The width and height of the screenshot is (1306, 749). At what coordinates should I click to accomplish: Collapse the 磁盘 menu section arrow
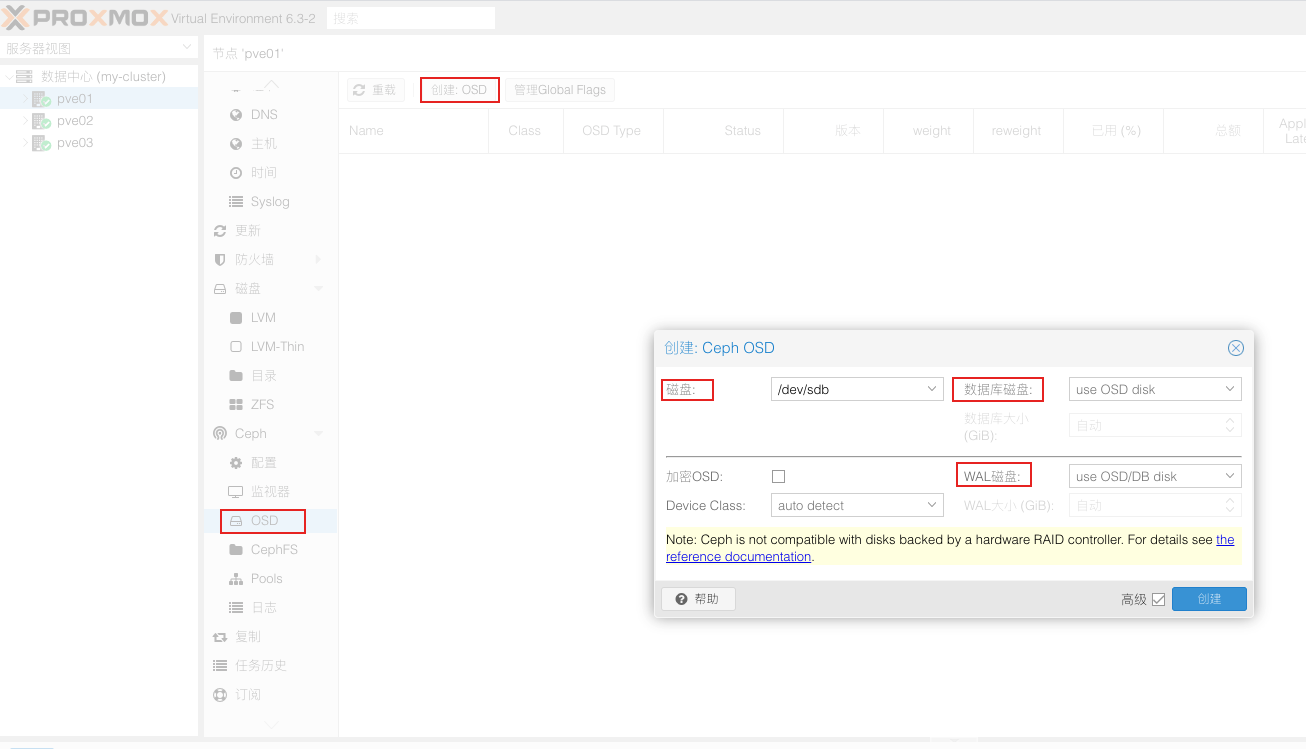319,289
